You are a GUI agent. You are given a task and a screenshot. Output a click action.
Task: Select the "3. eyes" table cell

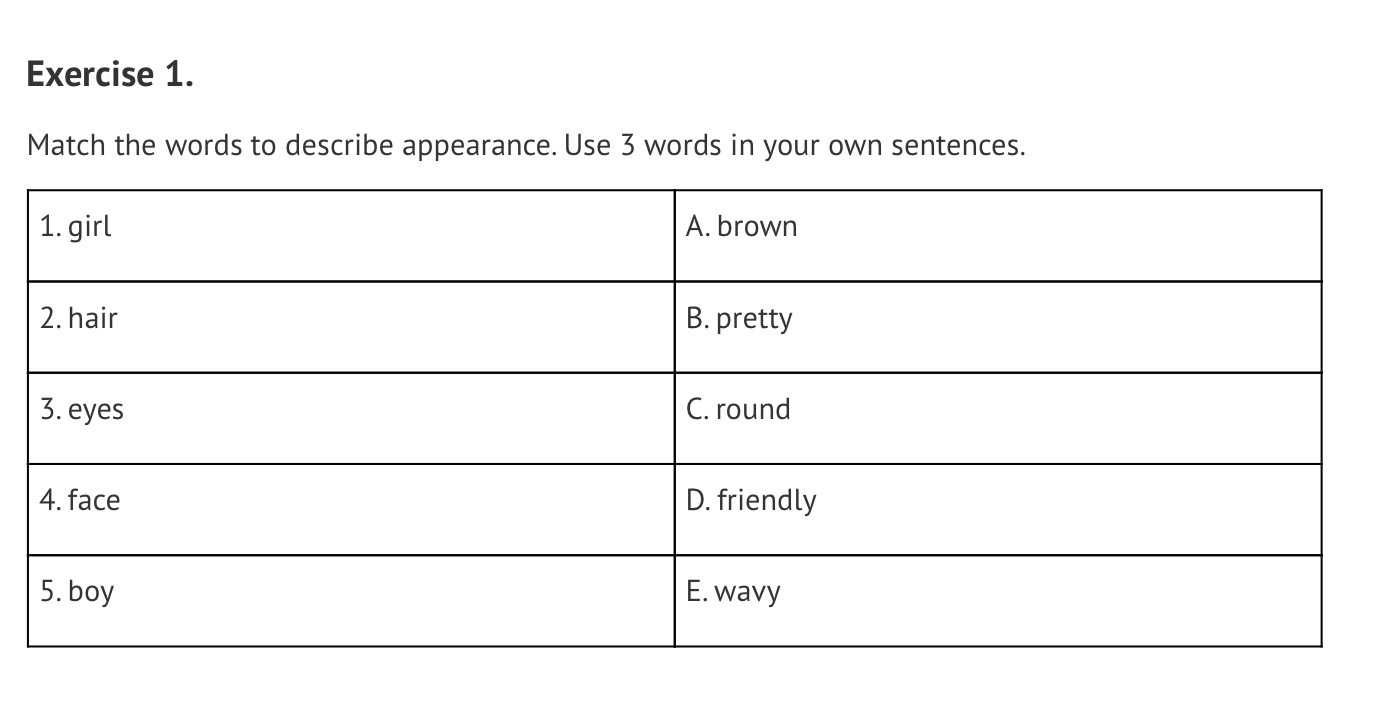(350, 418)
